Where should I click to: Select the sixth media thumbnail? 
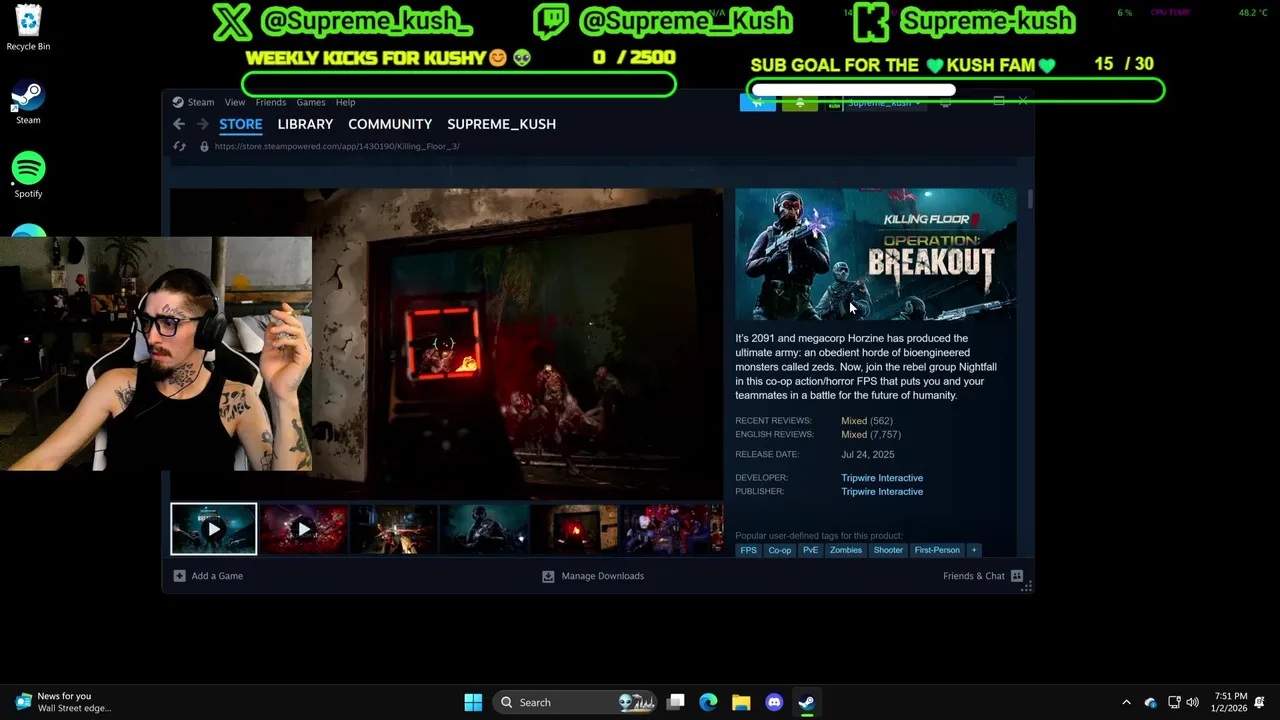(x=666, y=529)
